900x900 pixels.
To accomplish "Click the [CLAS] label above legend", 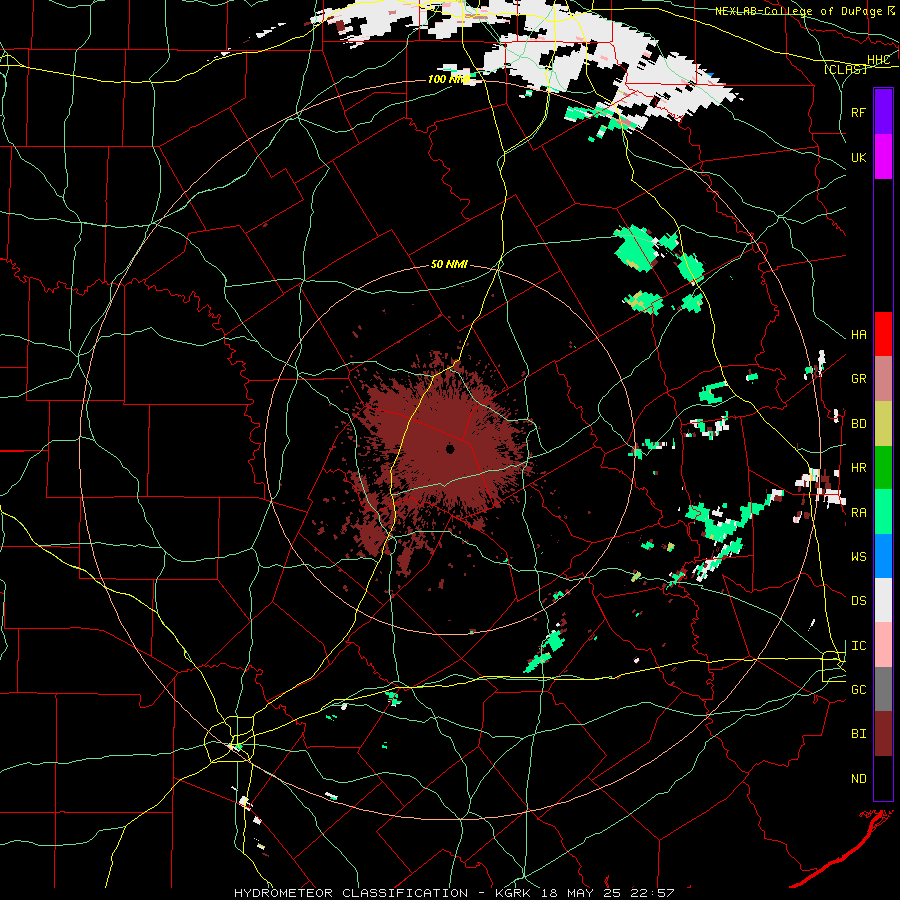I will pos(845,69).
